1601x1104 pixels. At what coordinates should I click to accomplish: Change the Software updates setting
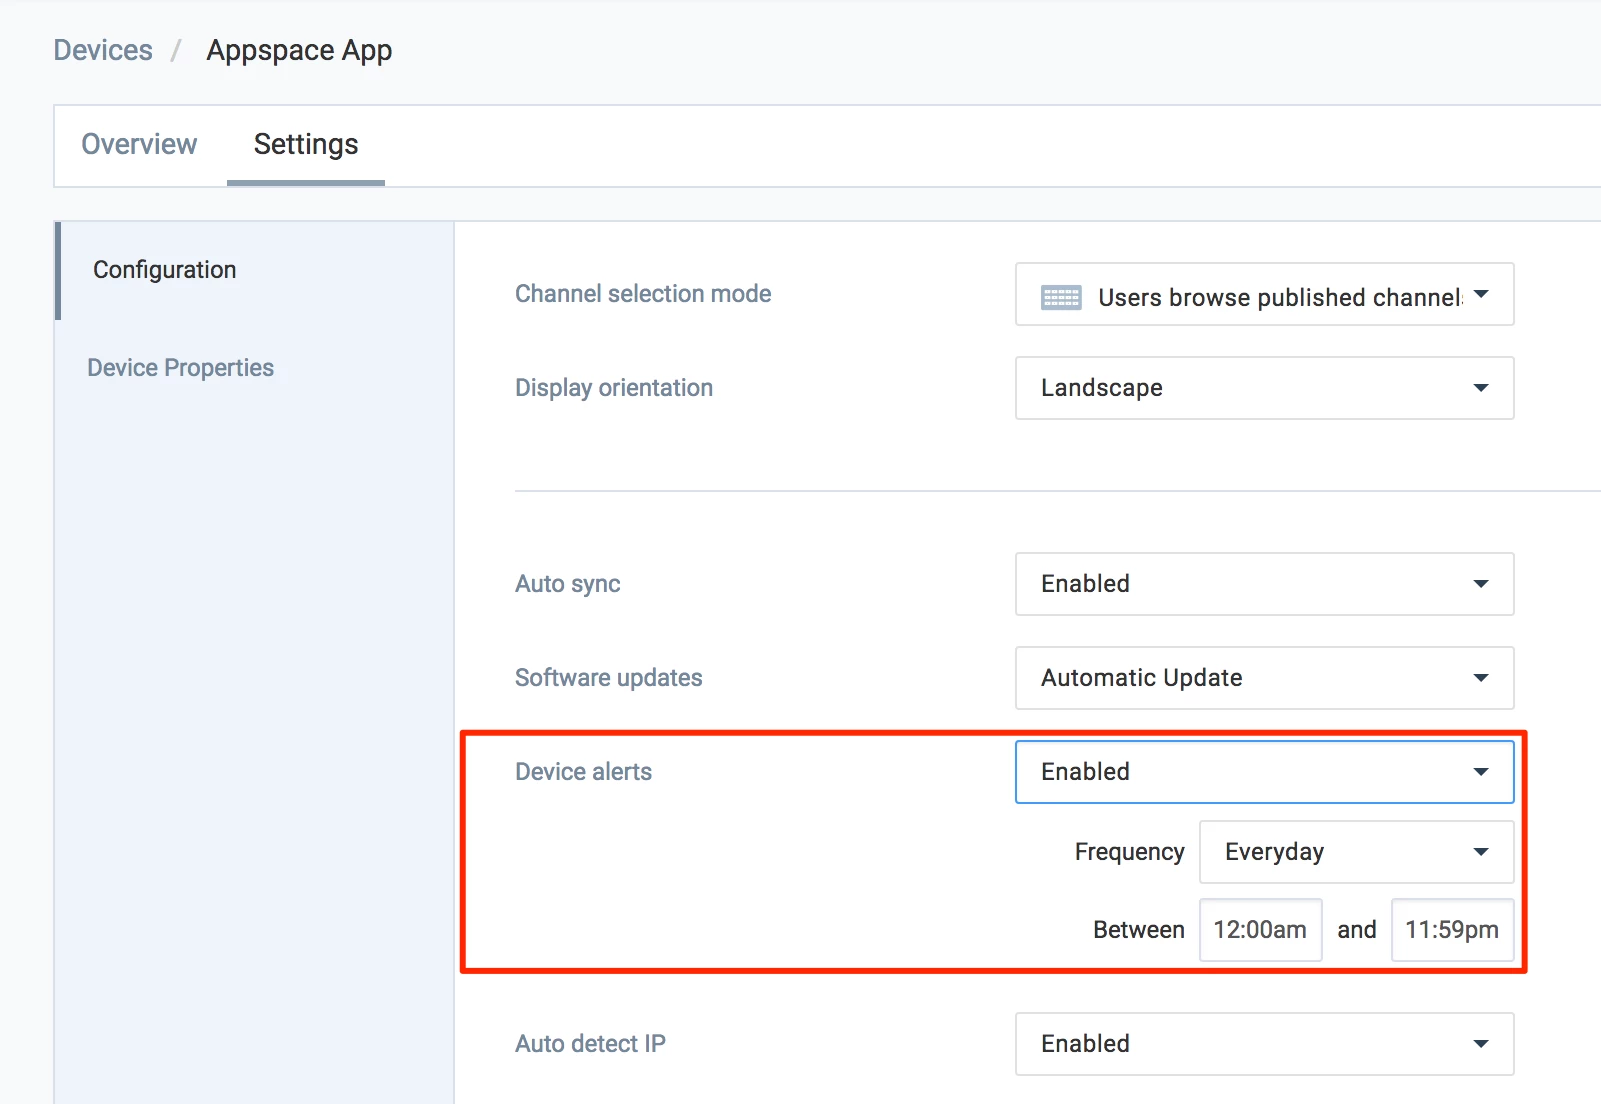(x=1264, y=678)
